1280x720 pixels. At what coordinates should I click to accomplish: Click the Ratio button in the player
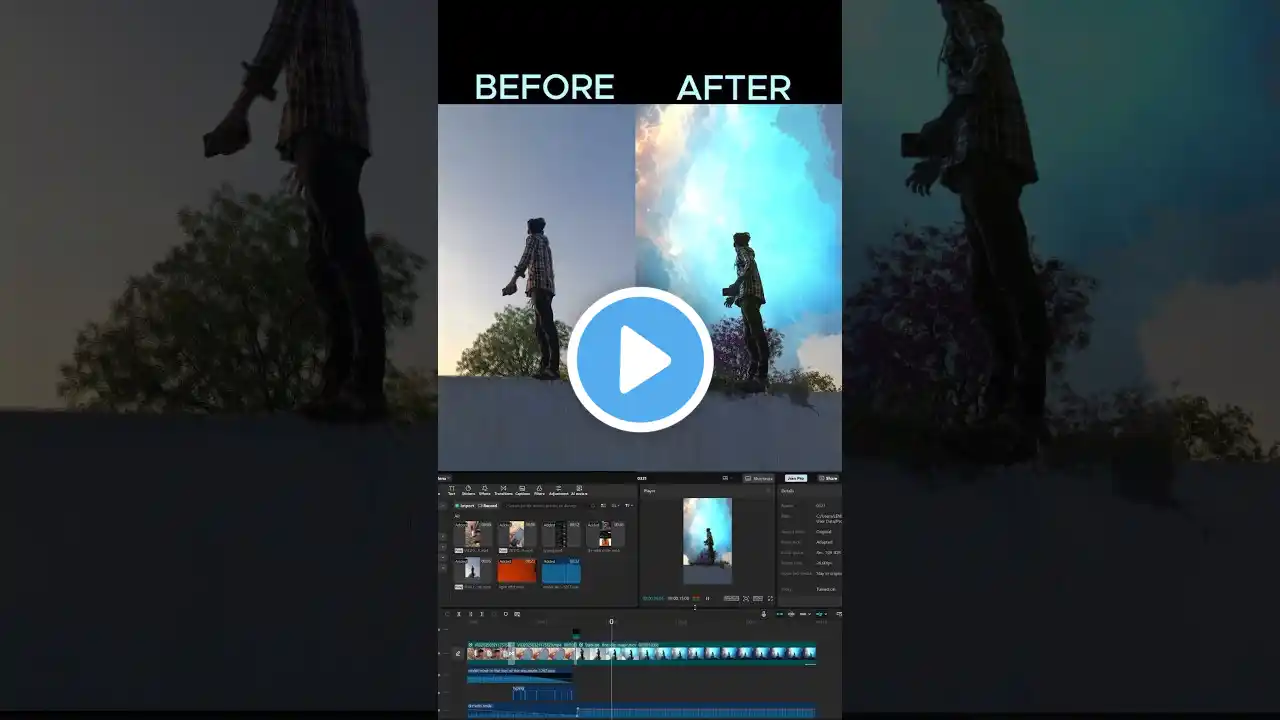tap(758, 598)
